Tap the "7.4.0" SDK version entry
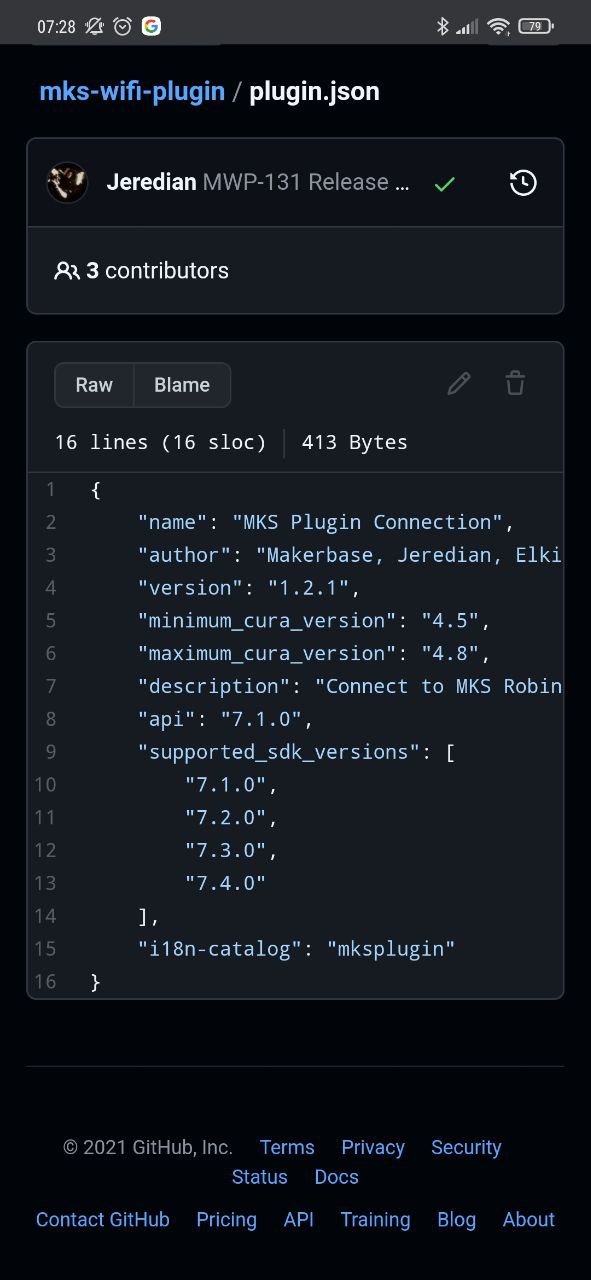591x1280 pixels. [x=225, y=883]
